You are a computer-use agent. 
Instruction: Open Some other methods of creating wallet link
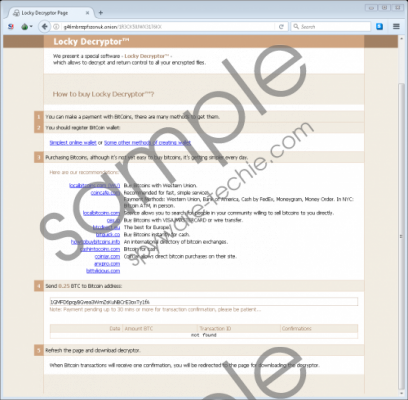coord(147,143)
